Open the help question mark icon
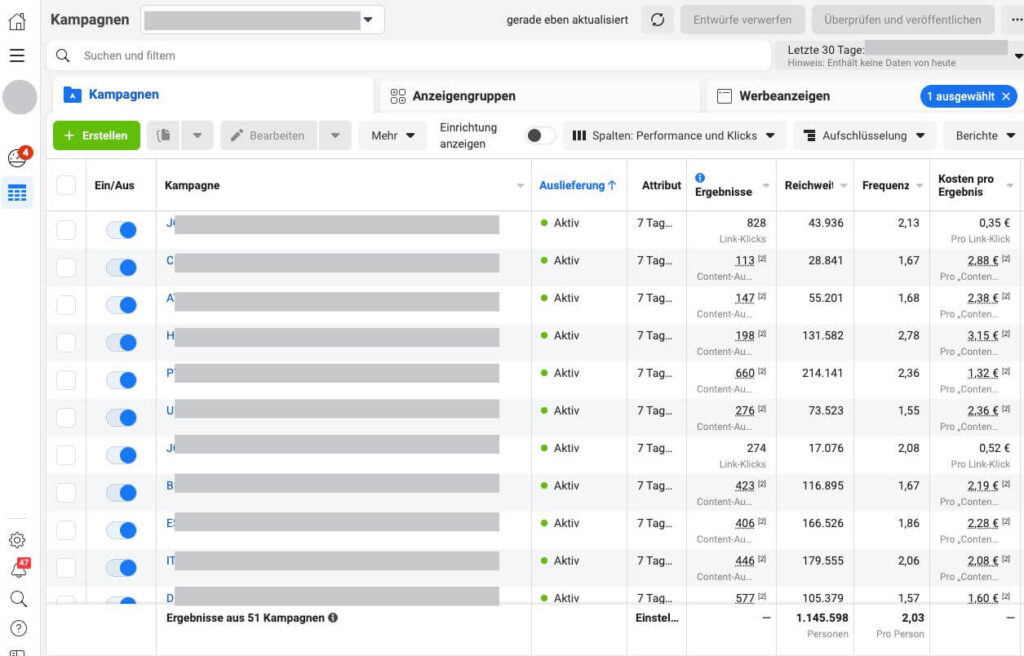The width and height of the screenshot is (1024, 656). pos(18,629)
